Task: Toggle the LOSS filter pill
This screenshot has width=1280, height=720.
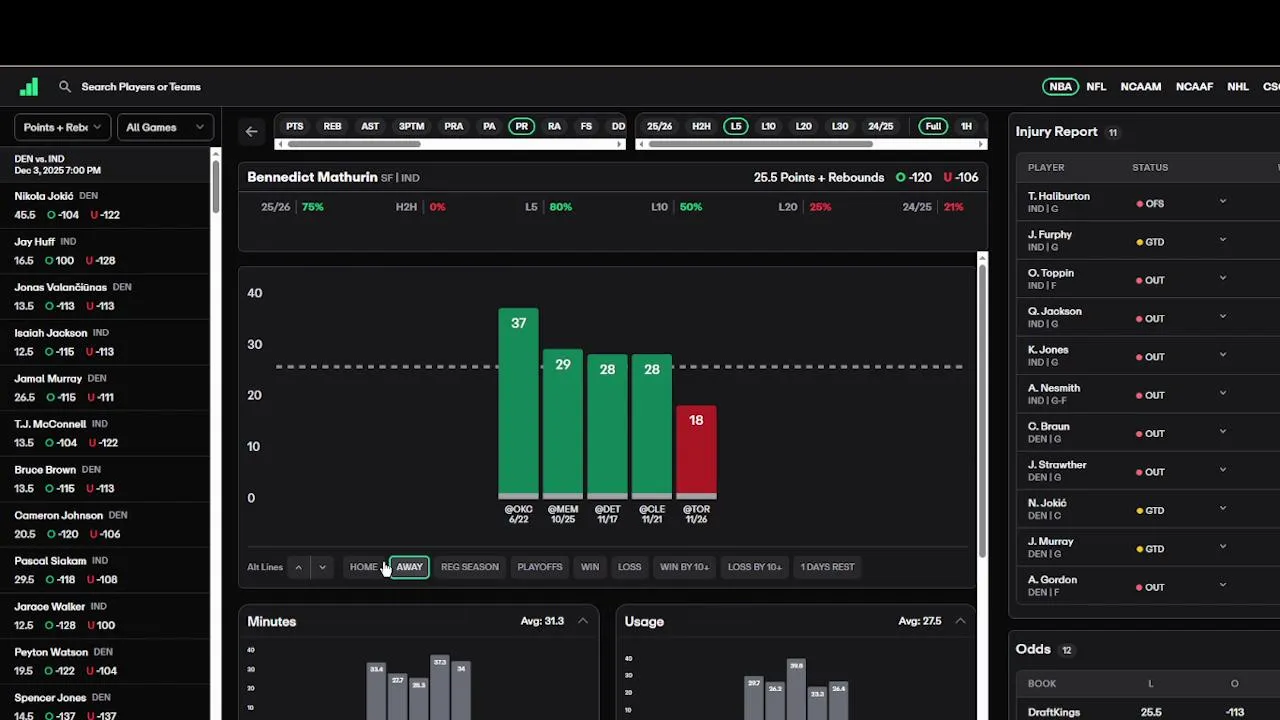Action: point(630,567)
